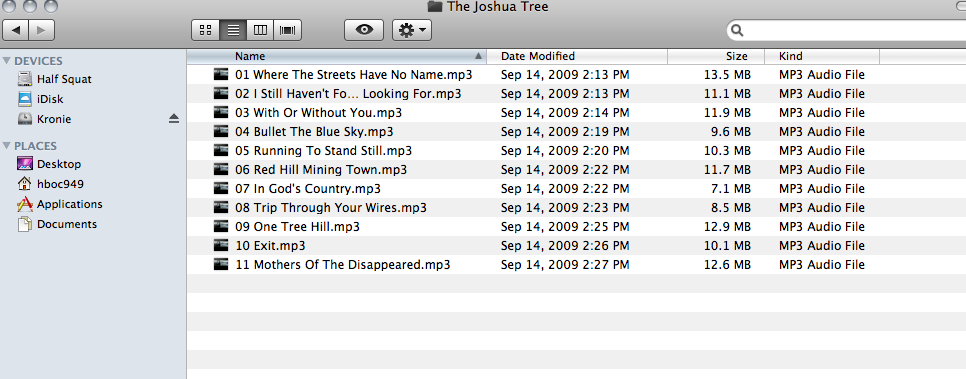Collapse the DEVICES section
Viewport: 966px width, 379px height.
[7, 61]
